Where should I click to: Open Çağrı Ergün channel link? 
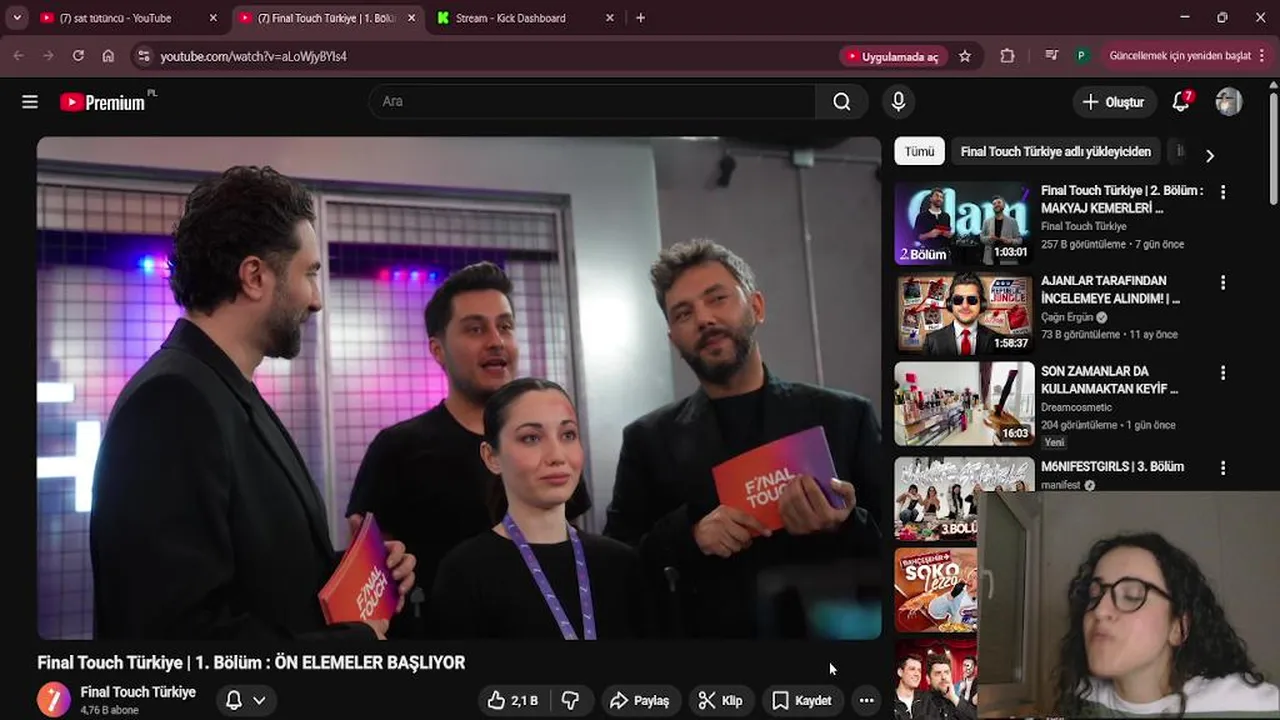tap(1068, 317)
